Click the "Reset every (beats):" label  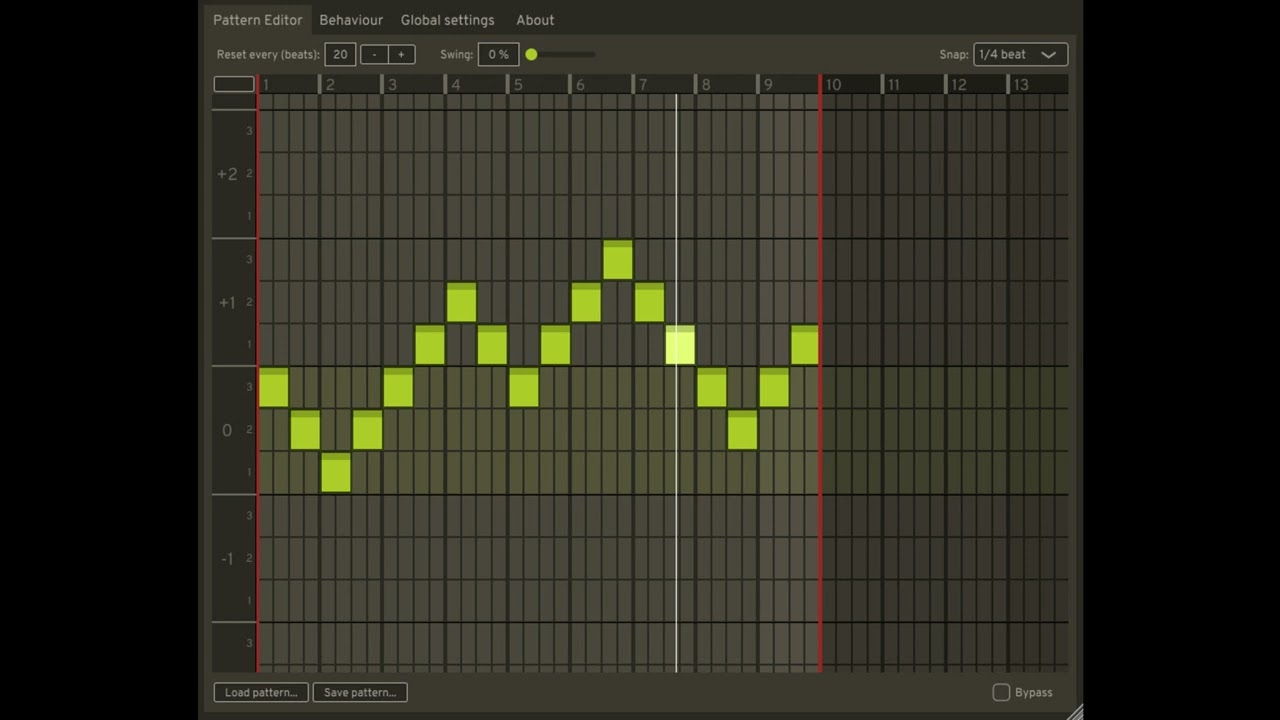tap(268, 55)
